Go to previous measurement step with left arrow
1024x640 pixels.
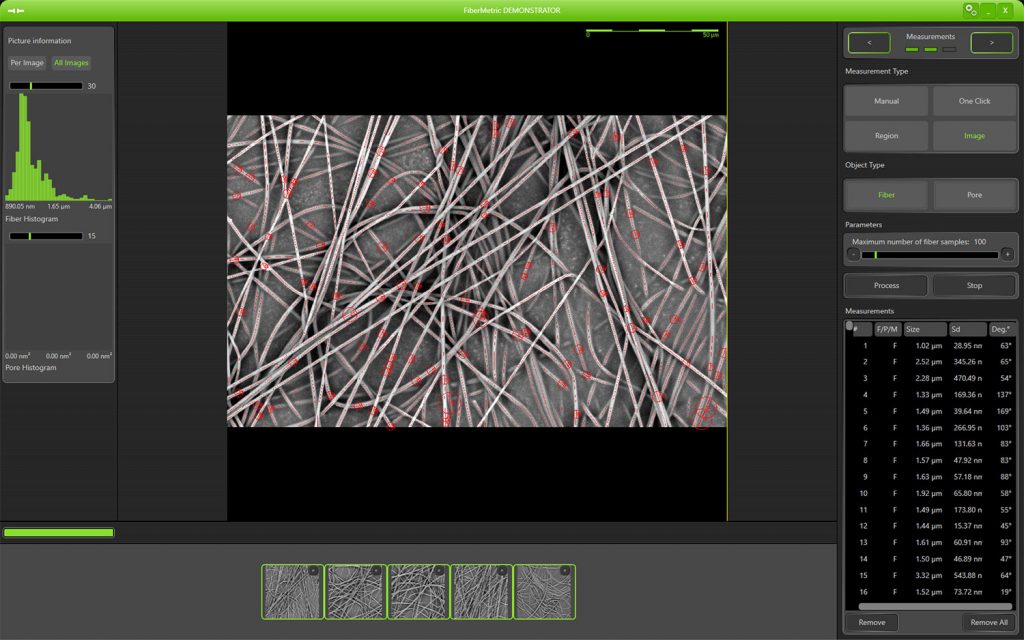click(x=869, y=42)
